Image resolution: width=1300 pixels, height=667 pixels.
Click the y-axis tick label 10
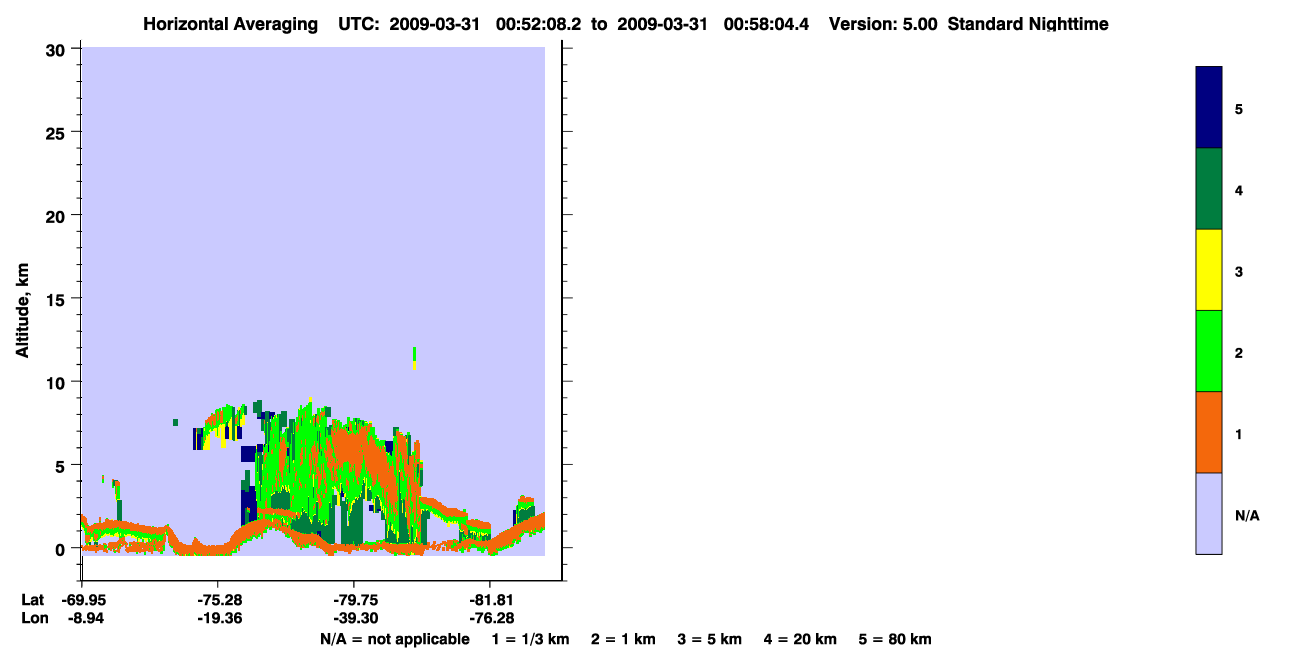pos(57,382)
